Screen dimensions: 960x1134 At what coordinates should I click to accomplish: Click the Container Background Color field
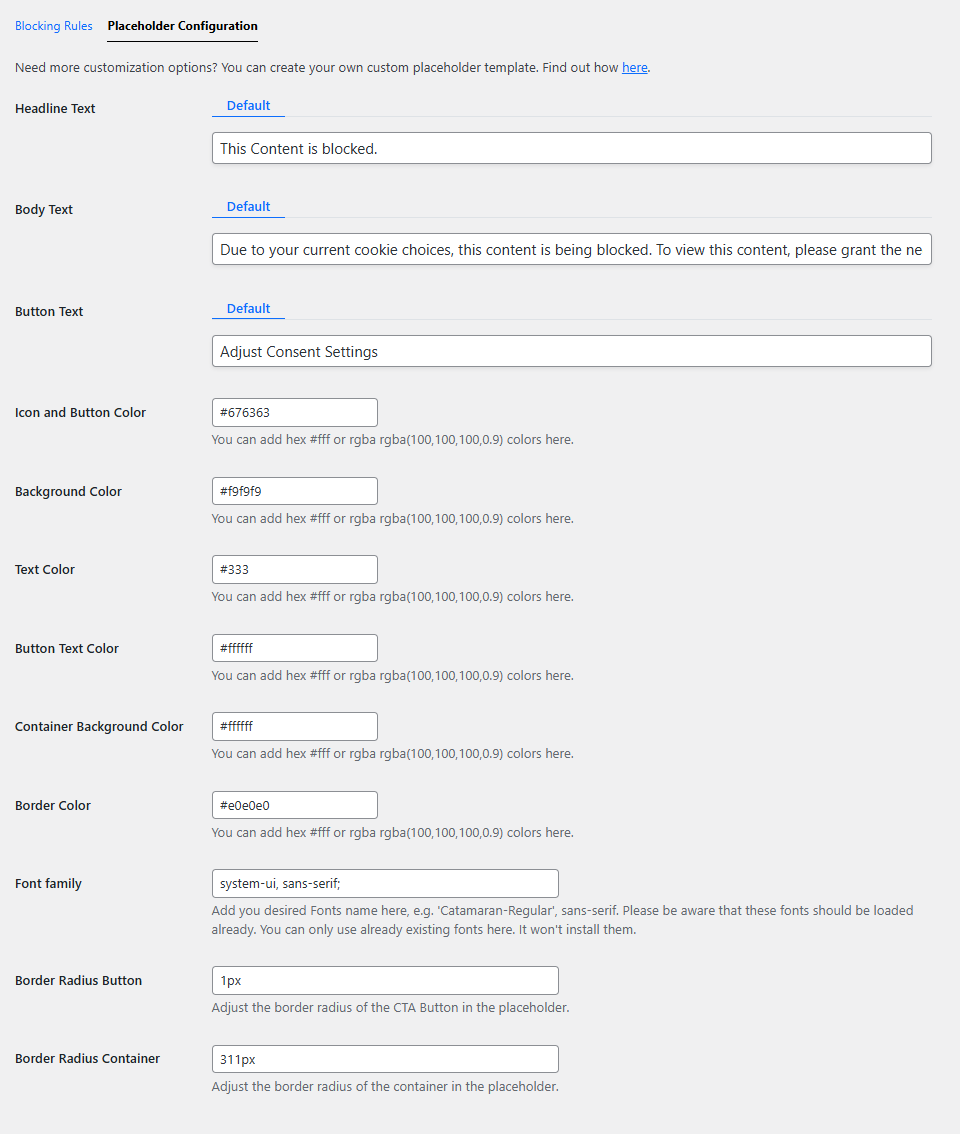(x=294, y=726)
